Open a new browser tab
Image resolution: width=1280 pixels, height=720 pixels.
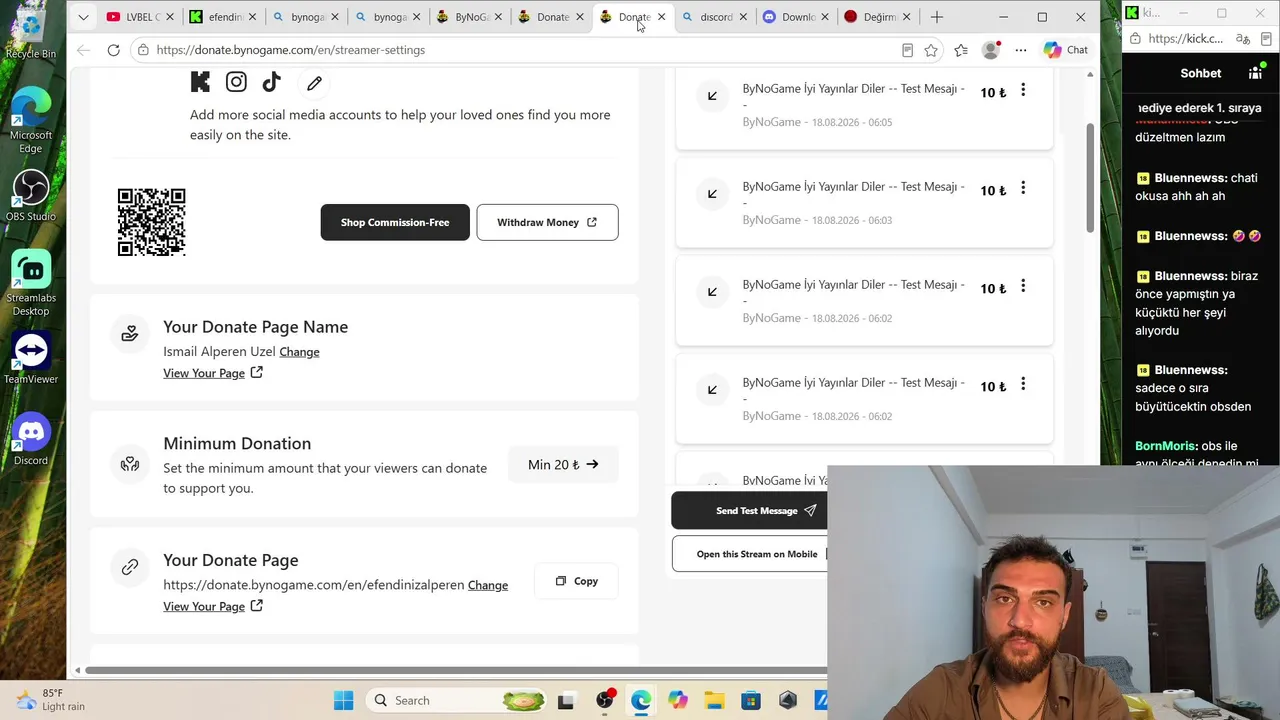tap(937, 17)
